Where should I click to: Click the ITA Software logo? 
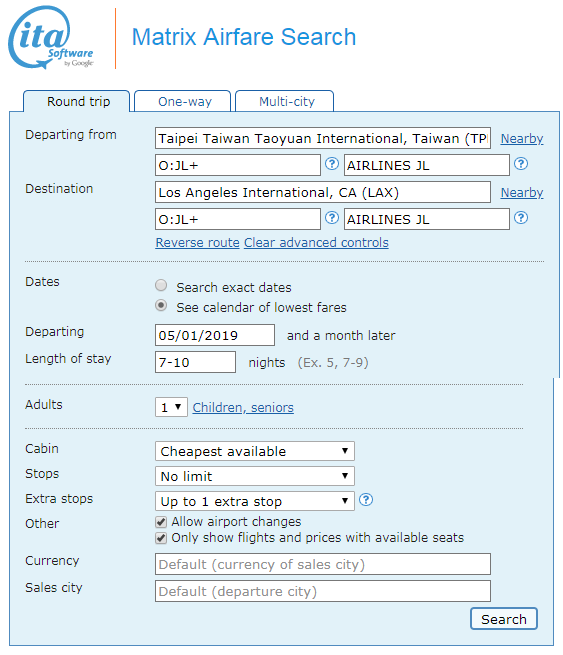(51, 37)
